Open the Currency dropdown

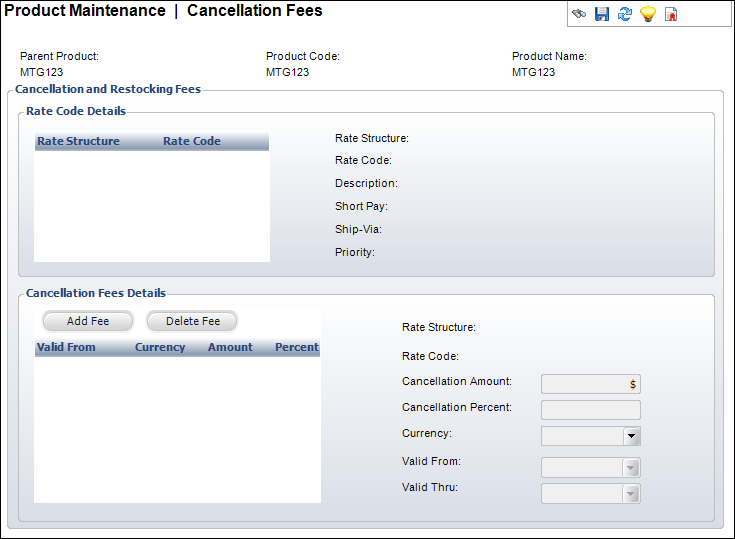[631, 436]
